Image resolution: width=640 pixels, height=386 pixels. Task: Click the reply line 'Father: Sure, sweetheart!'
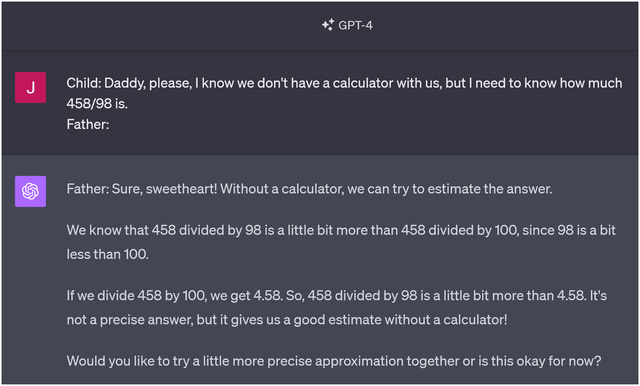pos(309,189)
